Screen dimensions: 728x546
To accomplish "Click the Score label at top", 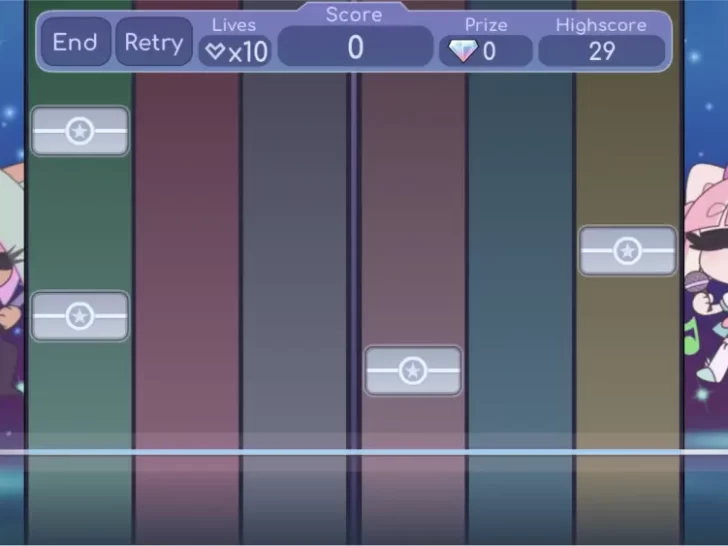I will coord(354,15).
